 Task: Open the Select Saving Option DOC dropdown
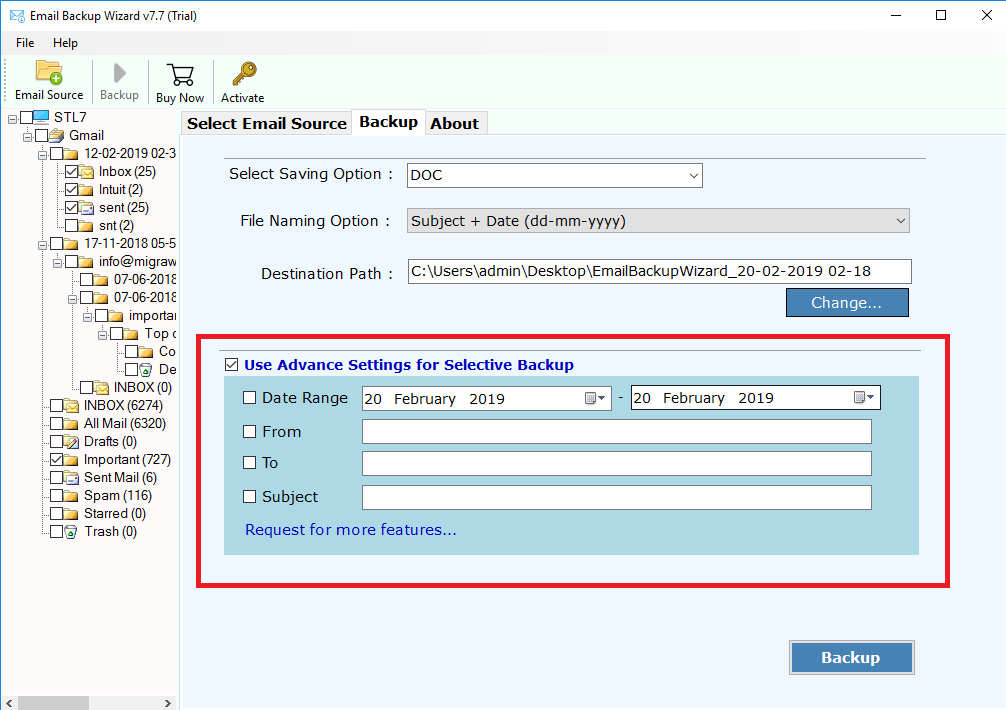pos(555,175)
